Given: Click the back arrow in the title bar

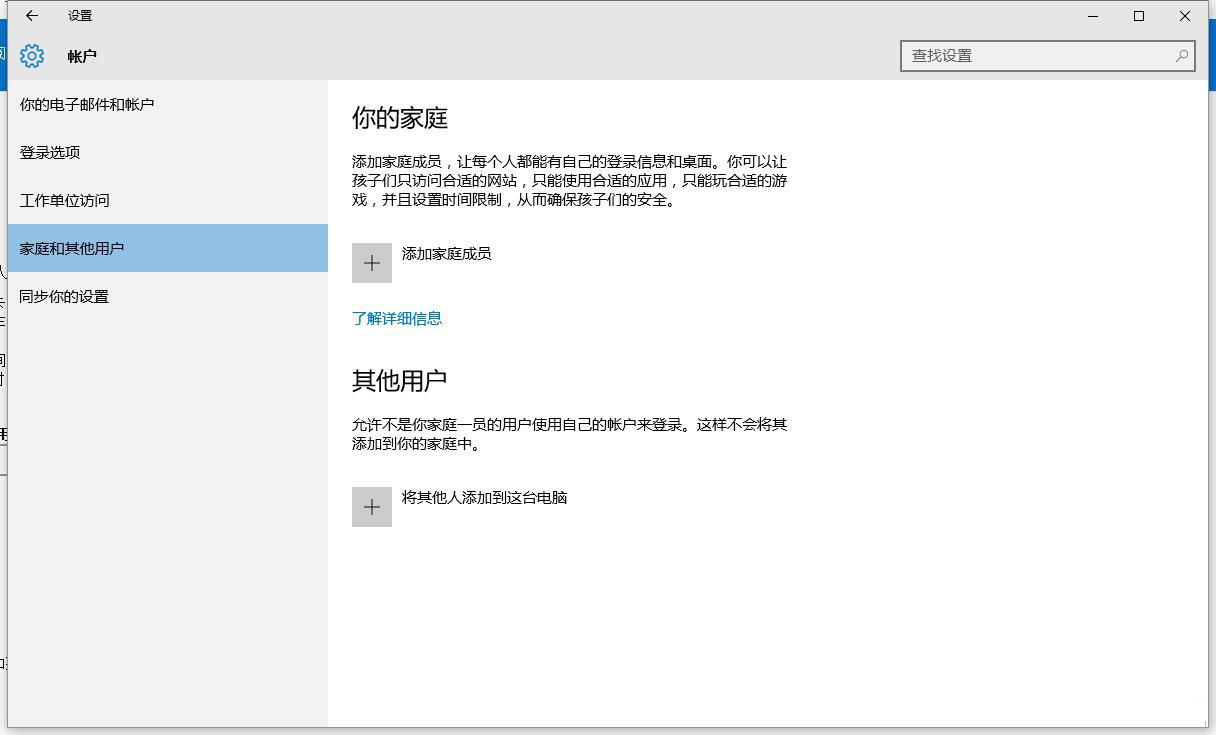Looking at the screenshot, I should click(x=32, y=16).
